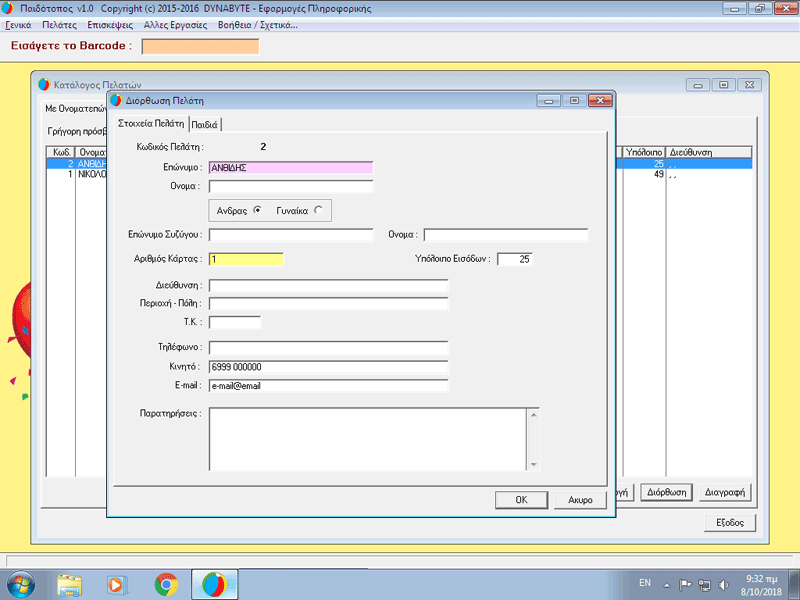Confirm edits with the OK button
Image resolution: width=800 pixels, height=600 pixels.
pyautogui.click(x=521, y=500)
